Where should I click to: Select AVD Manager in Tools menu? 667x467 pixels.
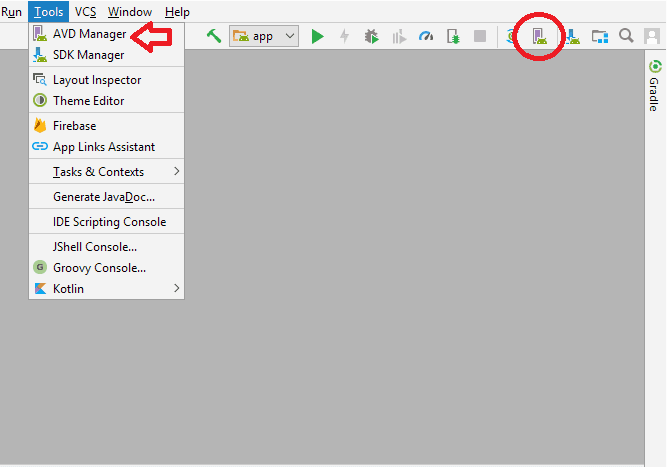pyautogui.click(x=106, y=34)
